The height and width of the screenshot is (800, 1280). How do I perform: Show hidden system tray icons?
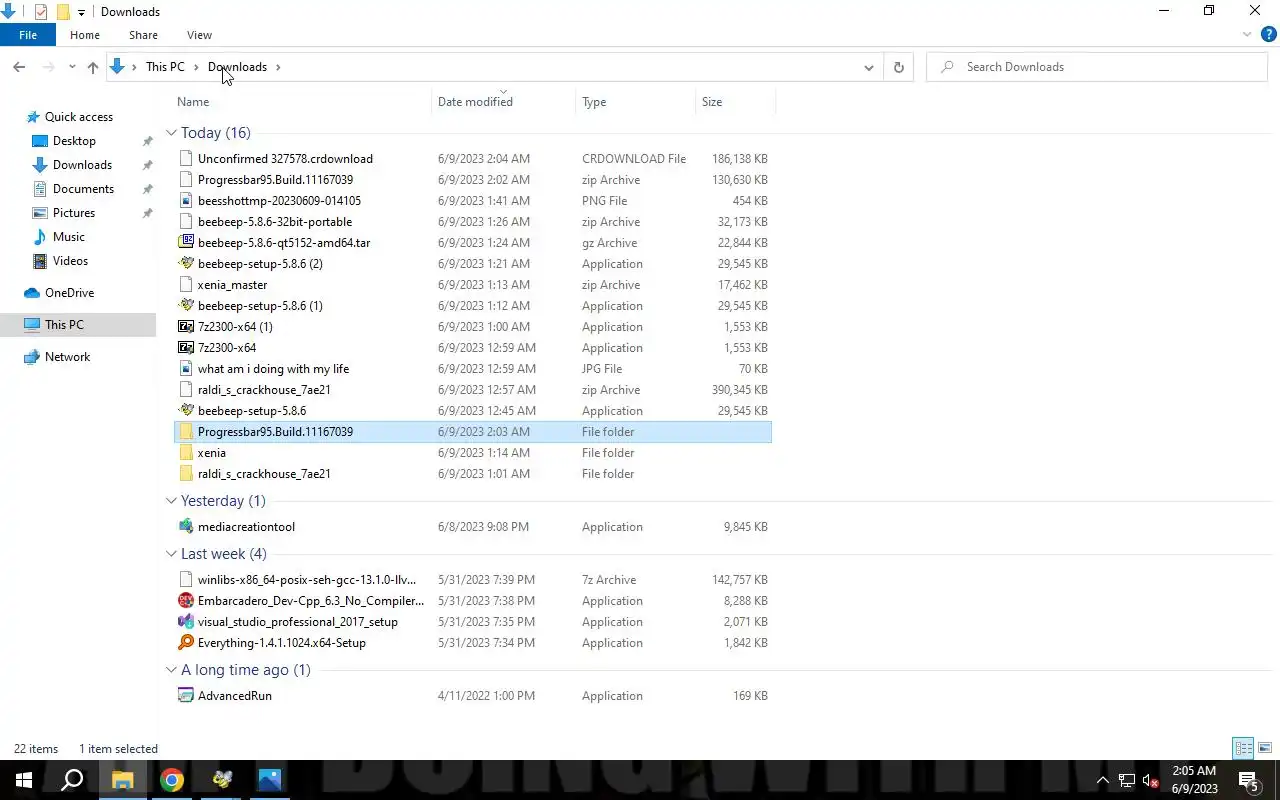point(1103,780)
